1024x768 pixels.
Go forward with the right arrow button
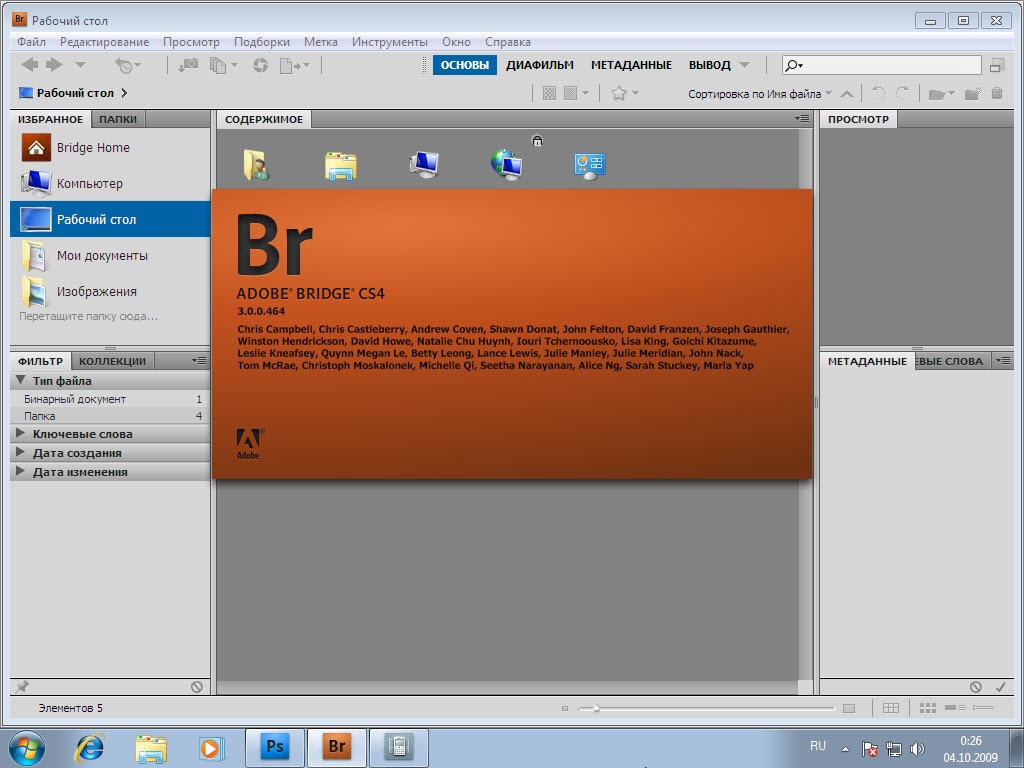pyautogui.click(x=54, y=65)
